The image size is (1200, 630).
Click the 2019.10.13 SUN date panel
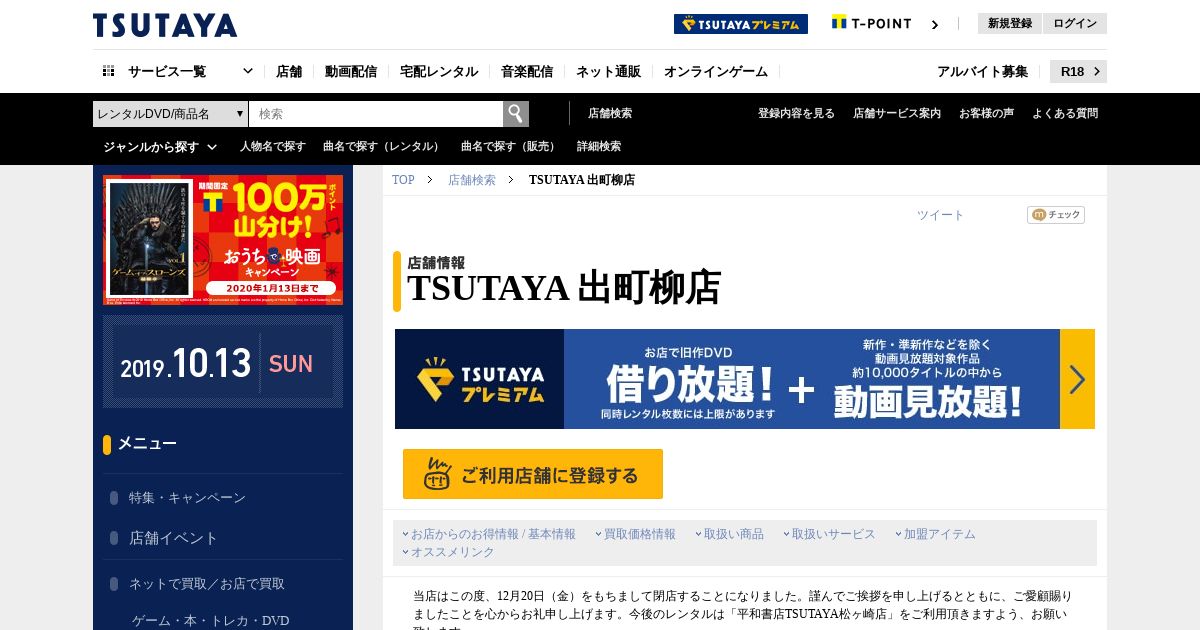click(223, 362)
